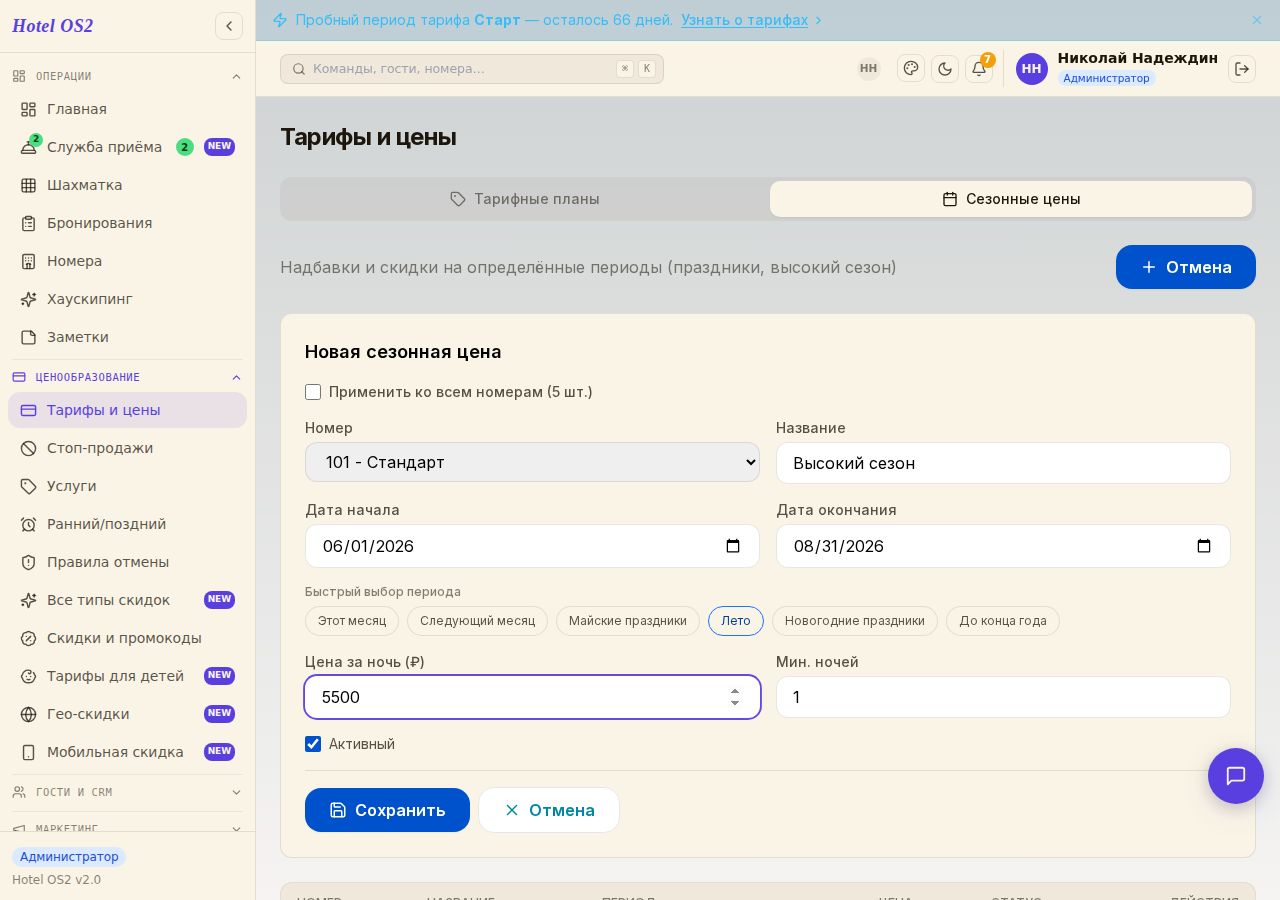Image resolution: width=1280 pixels, height=900 pixels.
Task: Open the theme palette icon
Action: (911, 68)
